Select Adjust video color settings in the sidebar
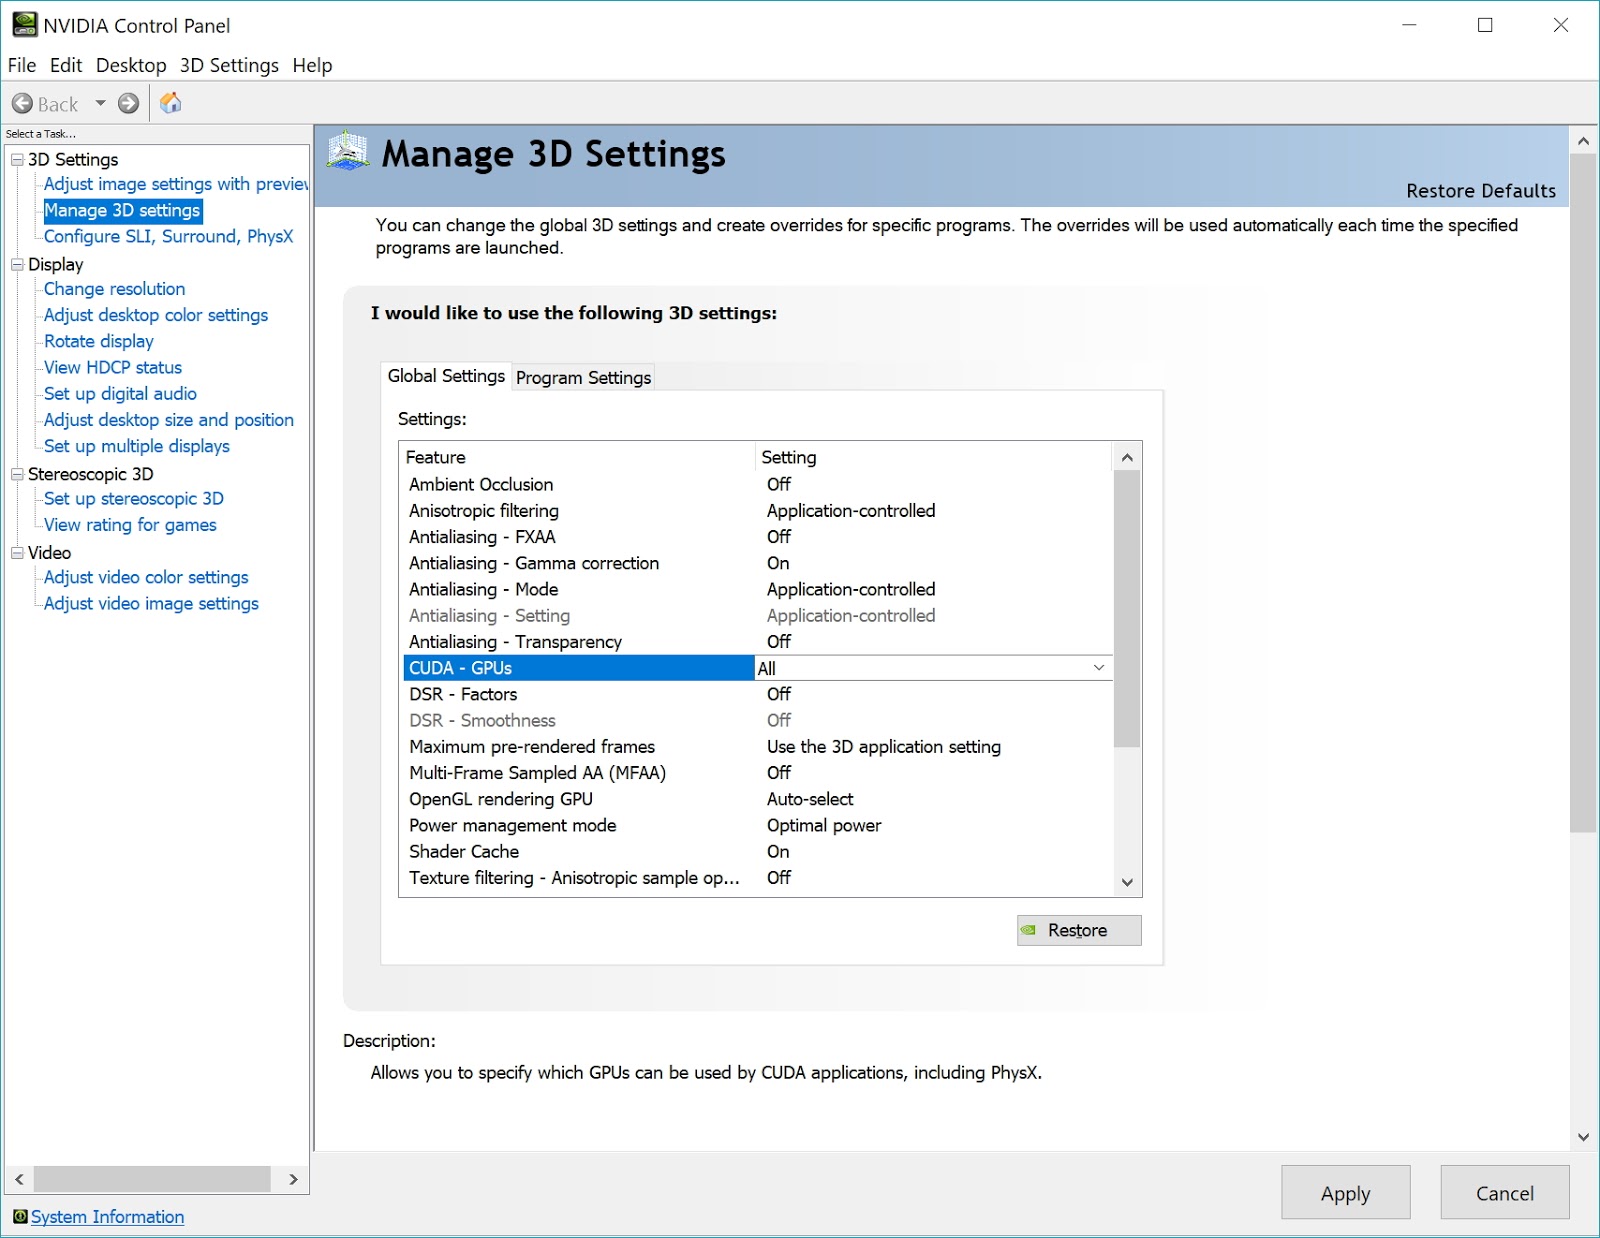Viewport: 1600px width, 1238px height. coord(145,577)
